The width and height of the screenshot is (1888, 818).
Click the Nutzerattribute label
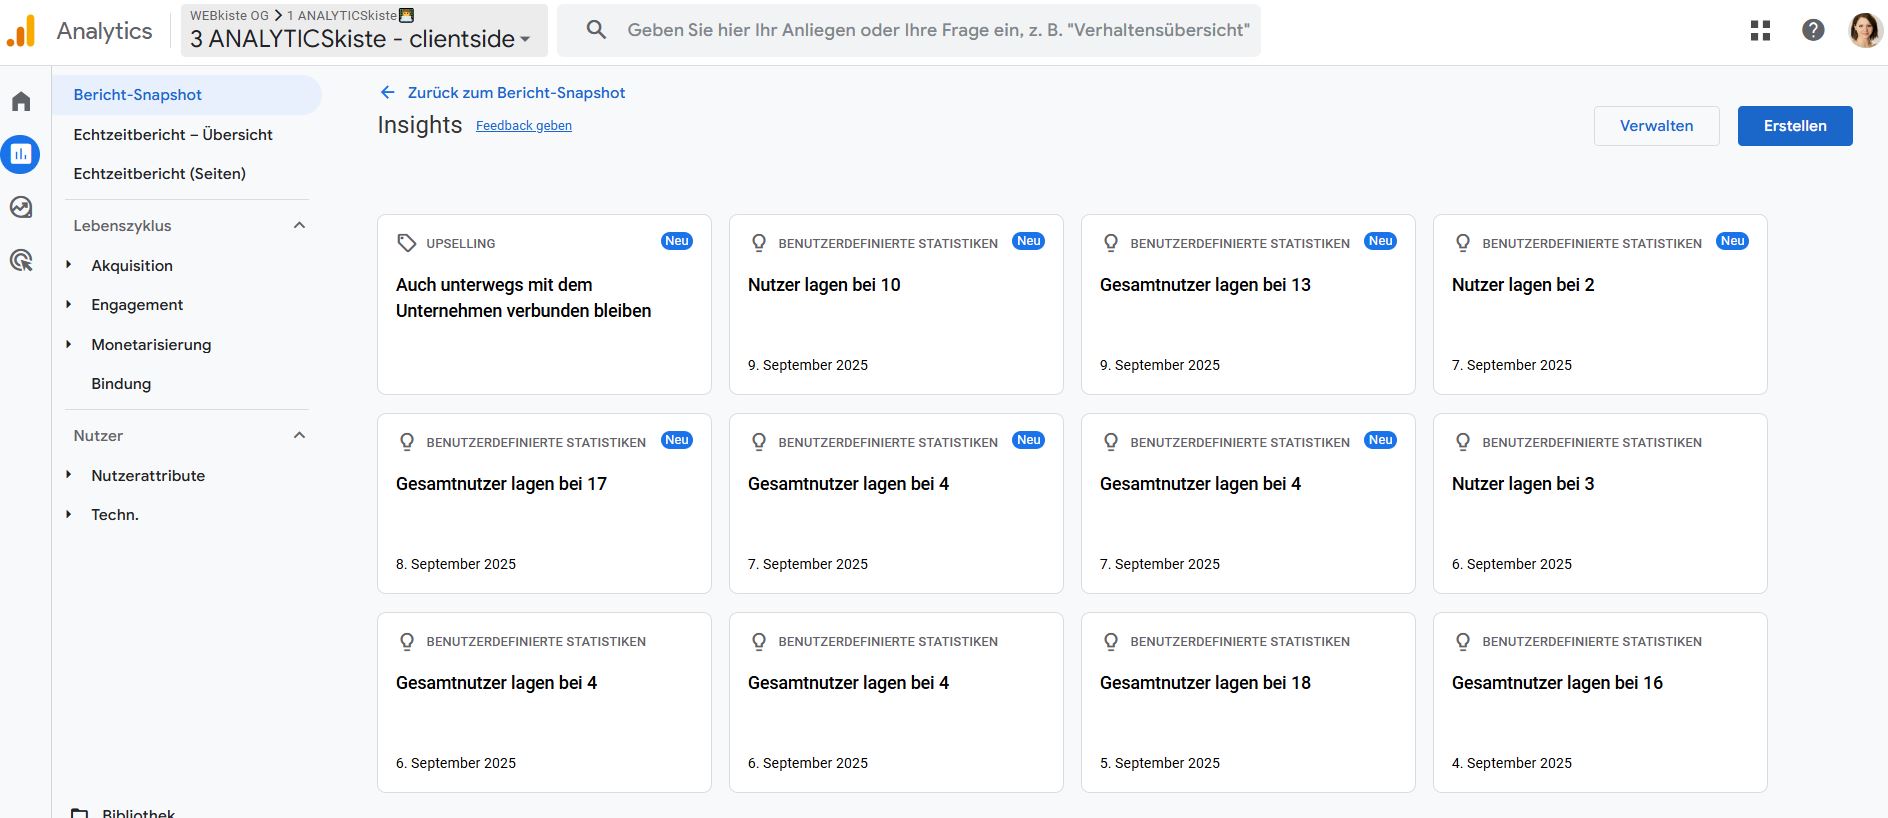tap(148, 475)
